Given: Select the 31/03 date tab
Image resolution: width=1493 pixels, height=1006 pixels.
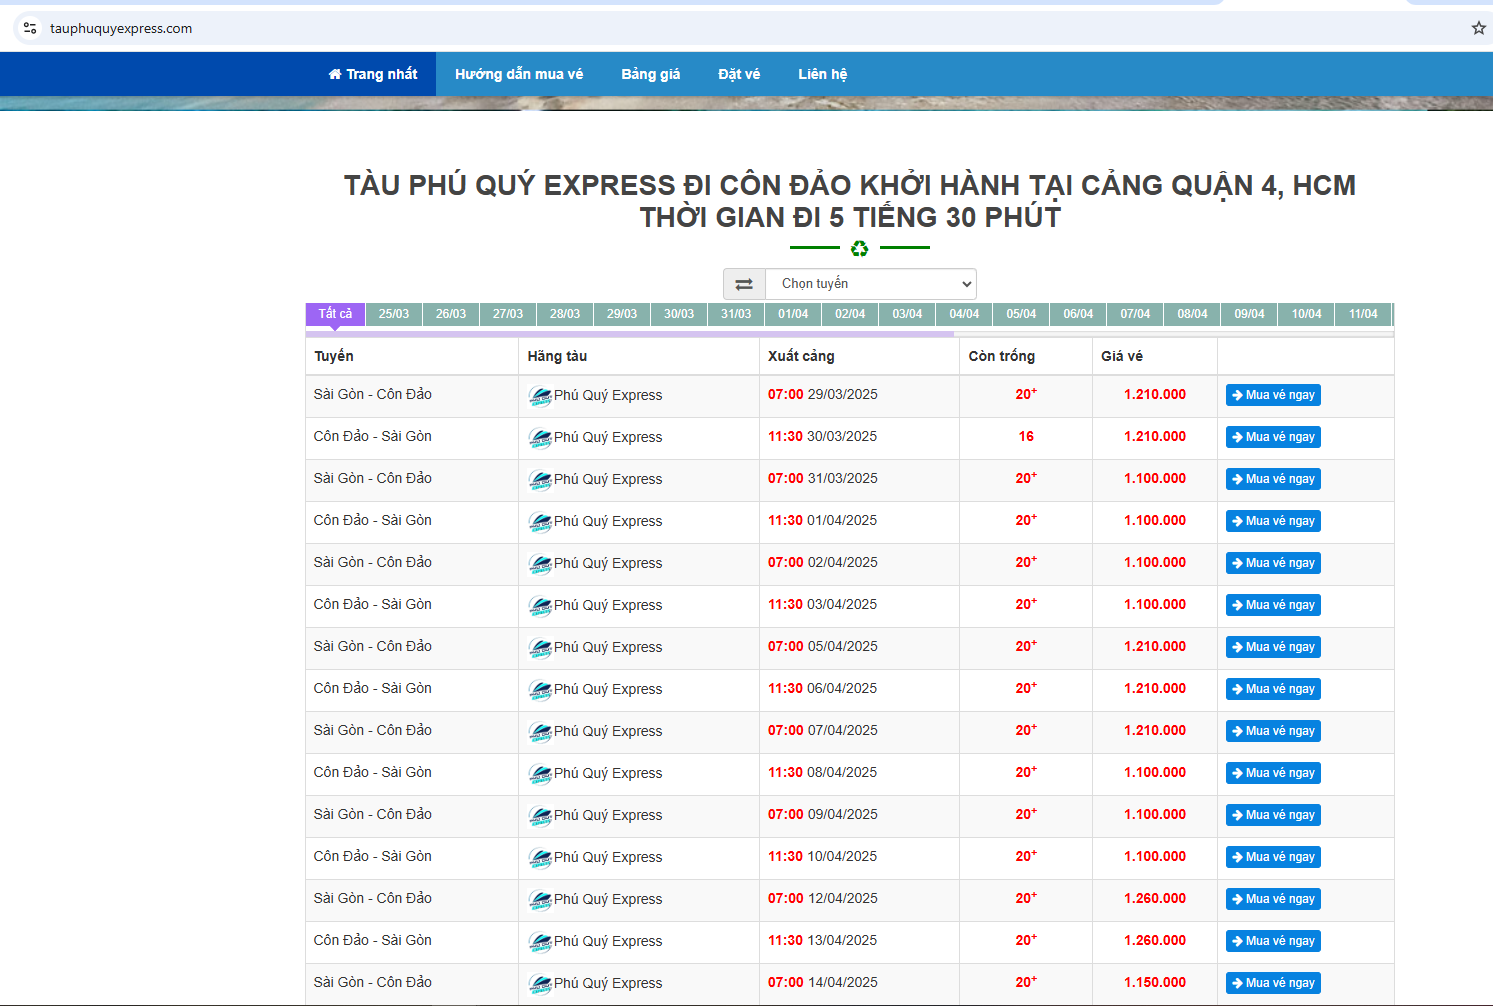Looking at the screenshot, I should 736,314.
